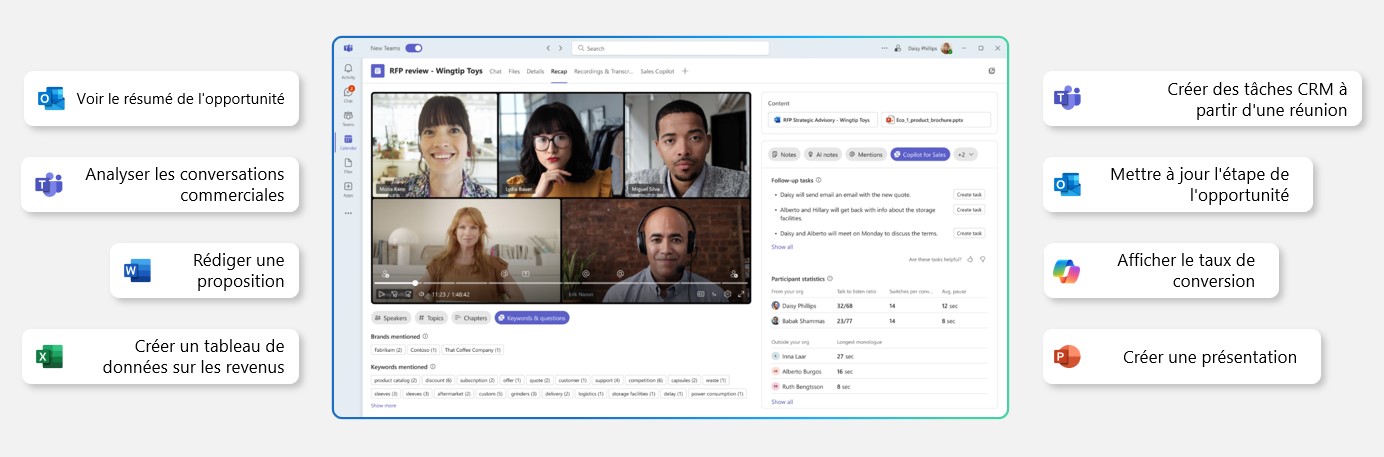The image size is (1384, 457).
Task: Expand video to full screen
Action: click(741, 294)
